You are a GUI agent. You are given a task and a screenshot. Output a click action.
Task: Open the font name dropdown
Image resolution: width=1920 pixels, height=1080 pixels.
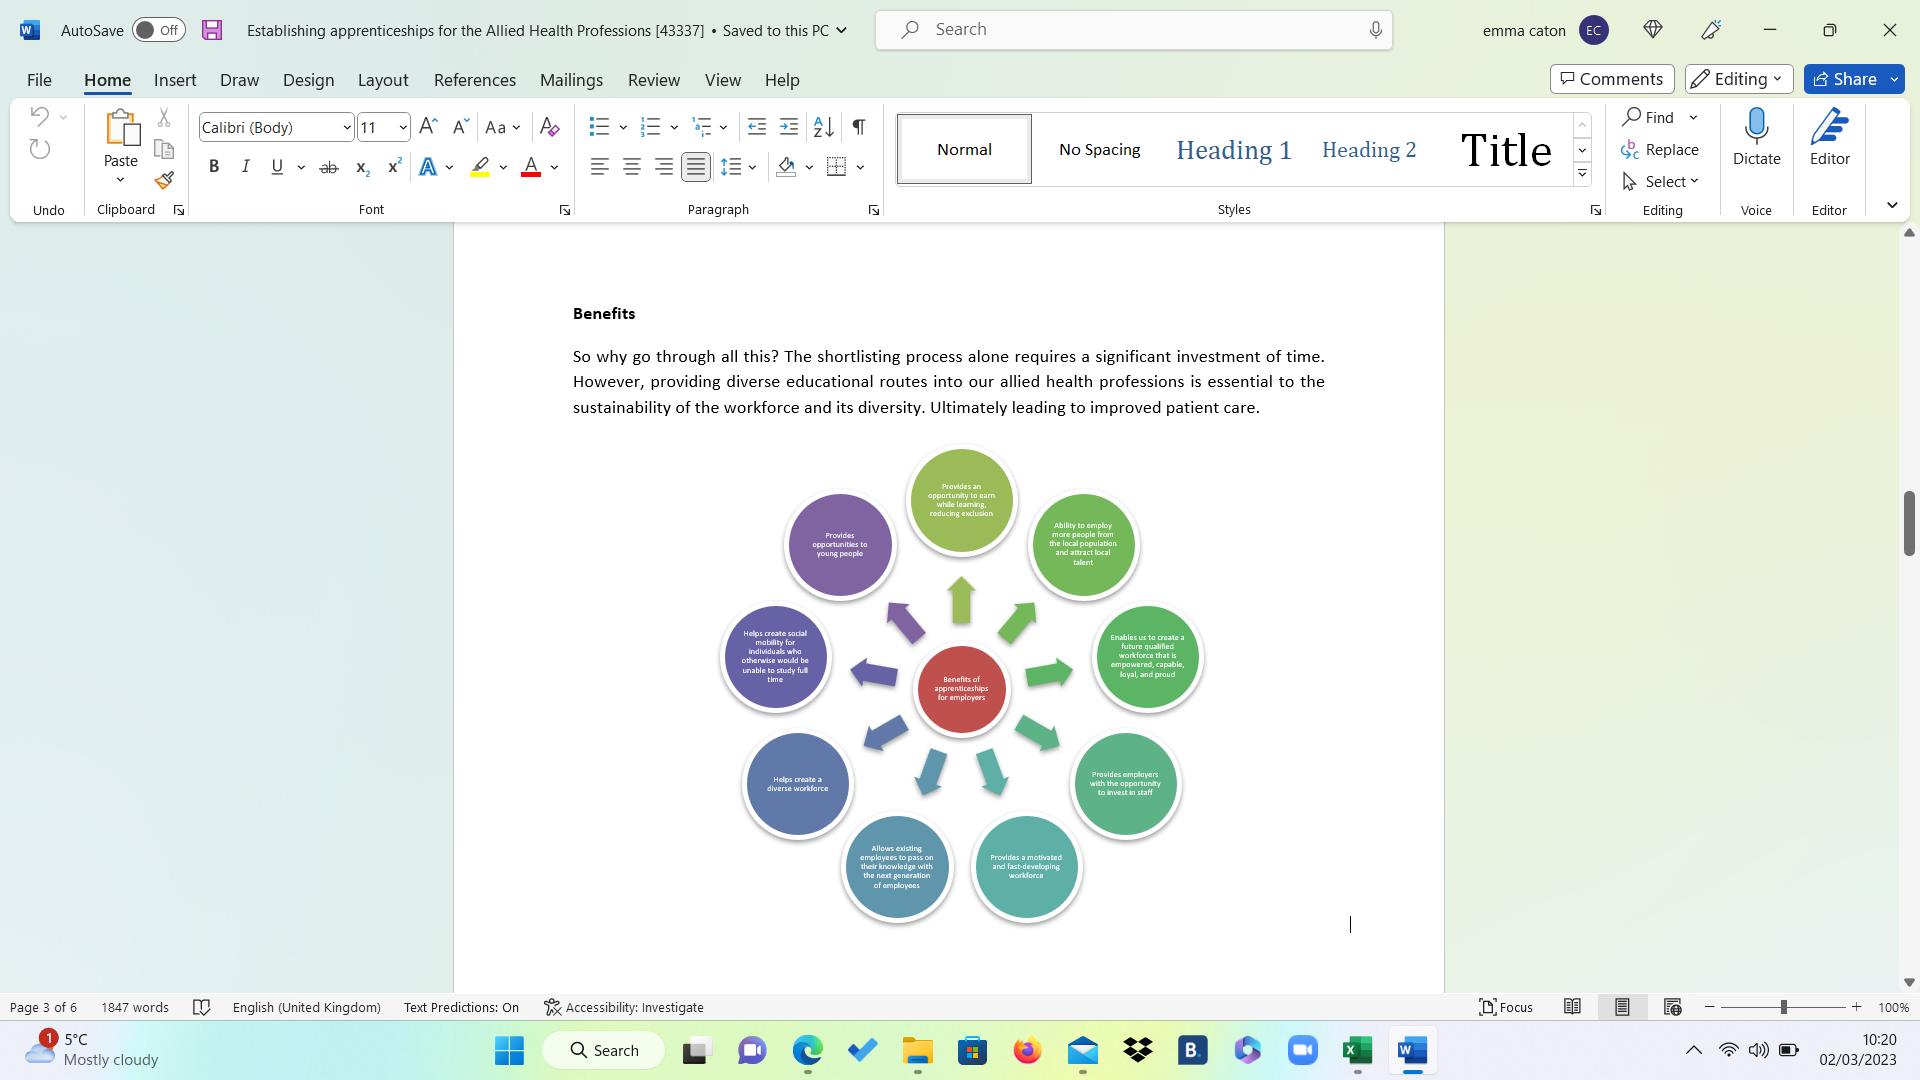tap(346, 128)
